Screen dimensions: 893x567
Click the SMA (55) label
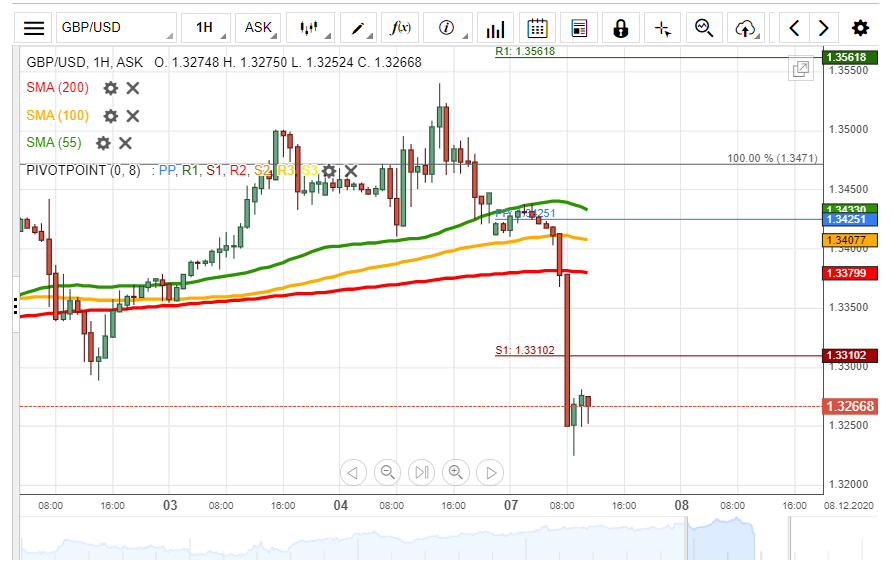click(x=54, y=142)
